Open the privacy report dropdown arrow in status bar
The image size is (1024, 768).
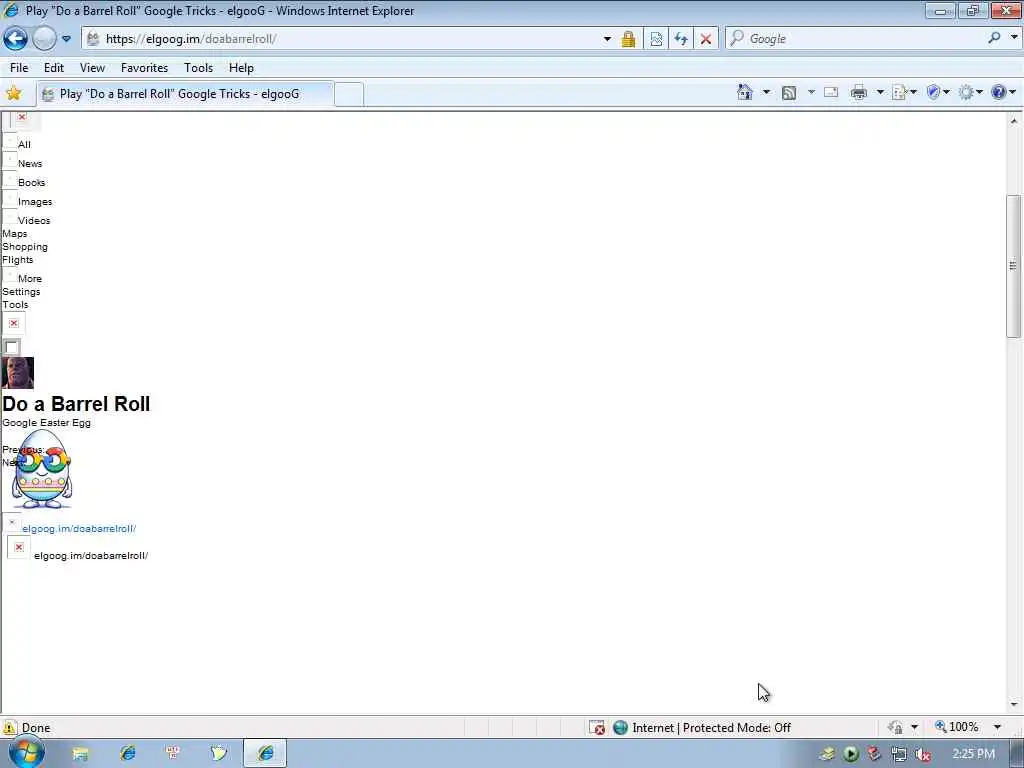pyautogui.click(x=914, y=727)
